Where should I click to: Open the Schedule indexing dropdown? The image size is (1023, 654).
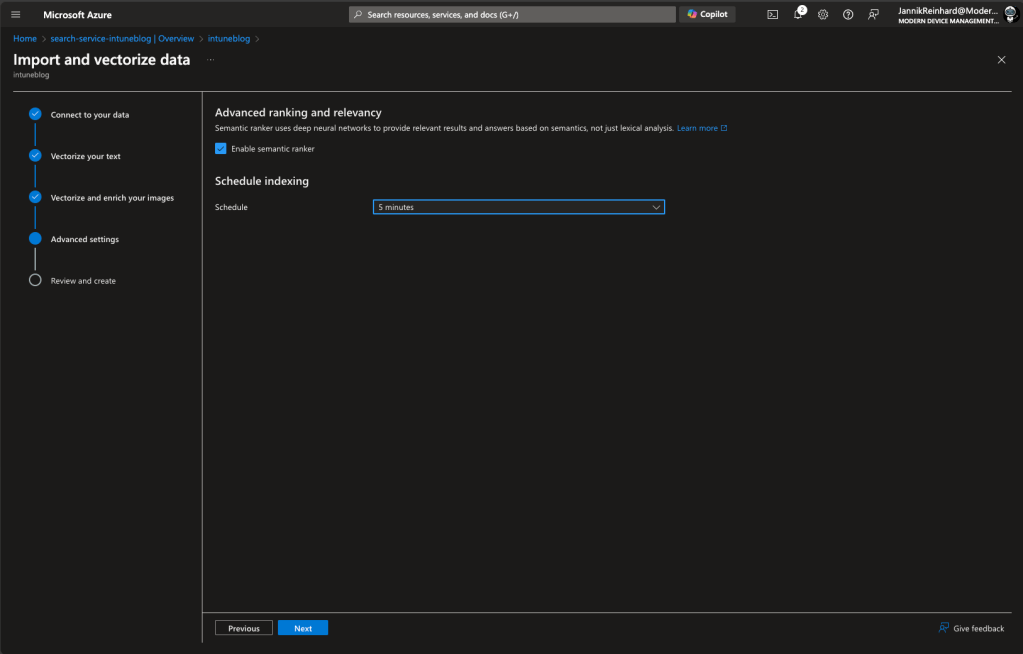click(518, 207)
